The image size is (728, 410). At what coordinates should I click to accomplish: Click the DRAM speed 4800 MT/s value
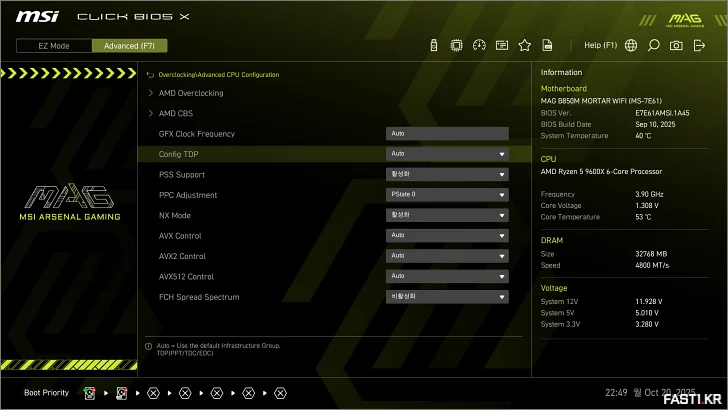coord(652,266)
